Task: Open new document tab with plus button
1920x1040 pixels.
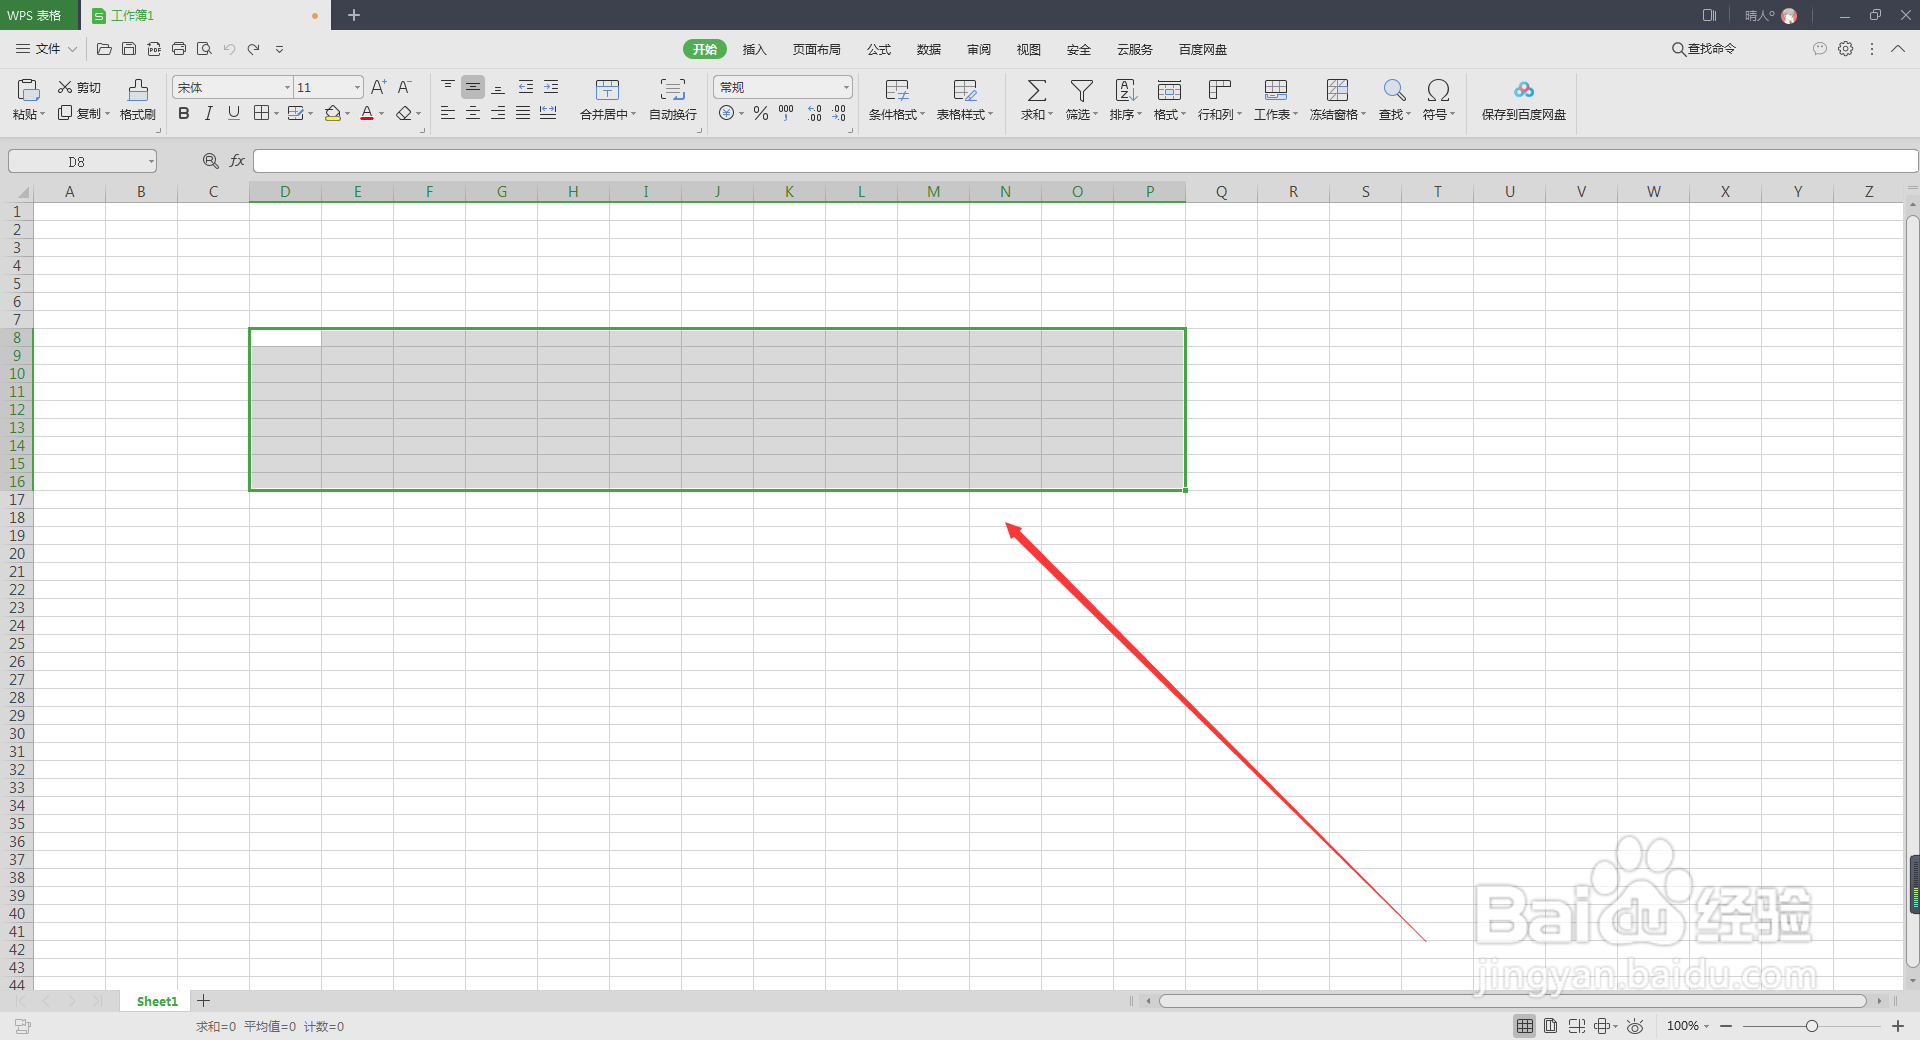Action: [354, 15]
